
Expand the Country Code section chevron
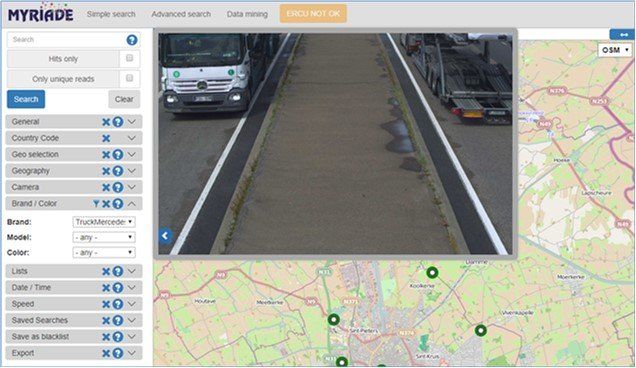(x=132, y=138)
